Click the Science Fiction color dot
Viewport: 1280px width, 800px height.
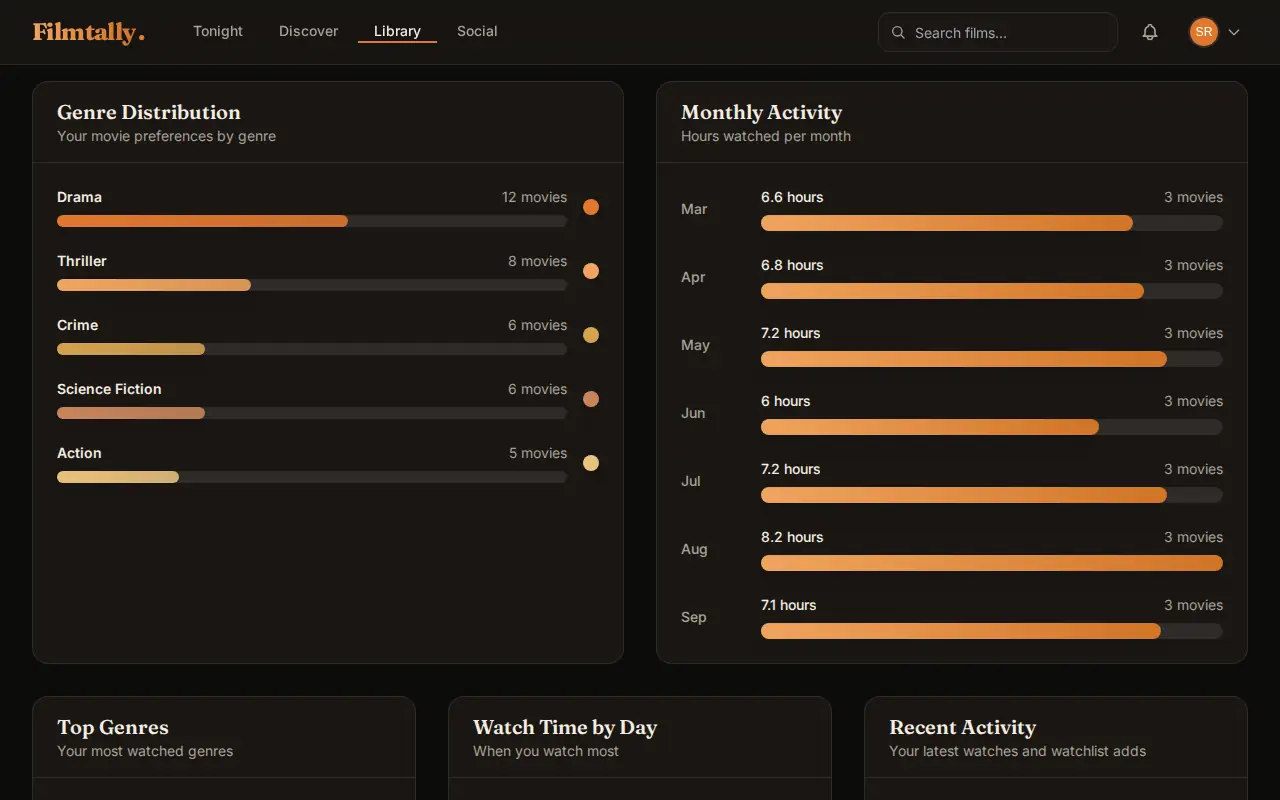pos(591,399)
